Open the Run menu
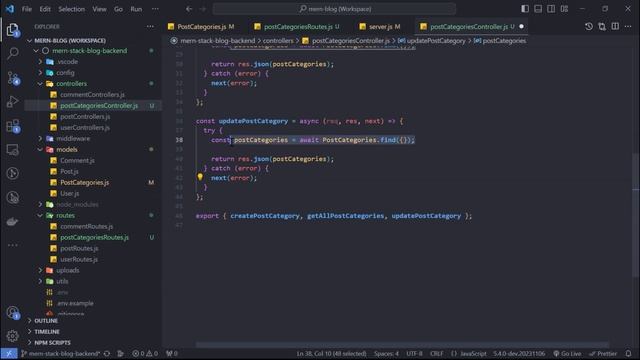640x360 pixels. 136,9
